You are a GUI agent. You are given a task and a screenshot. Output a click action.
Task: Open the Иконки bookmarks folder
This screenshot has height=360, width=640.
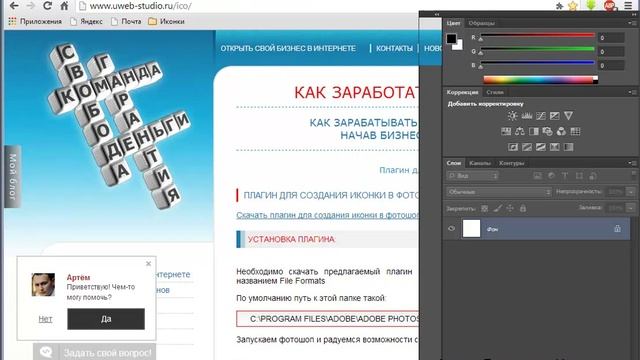click(167, 21)
